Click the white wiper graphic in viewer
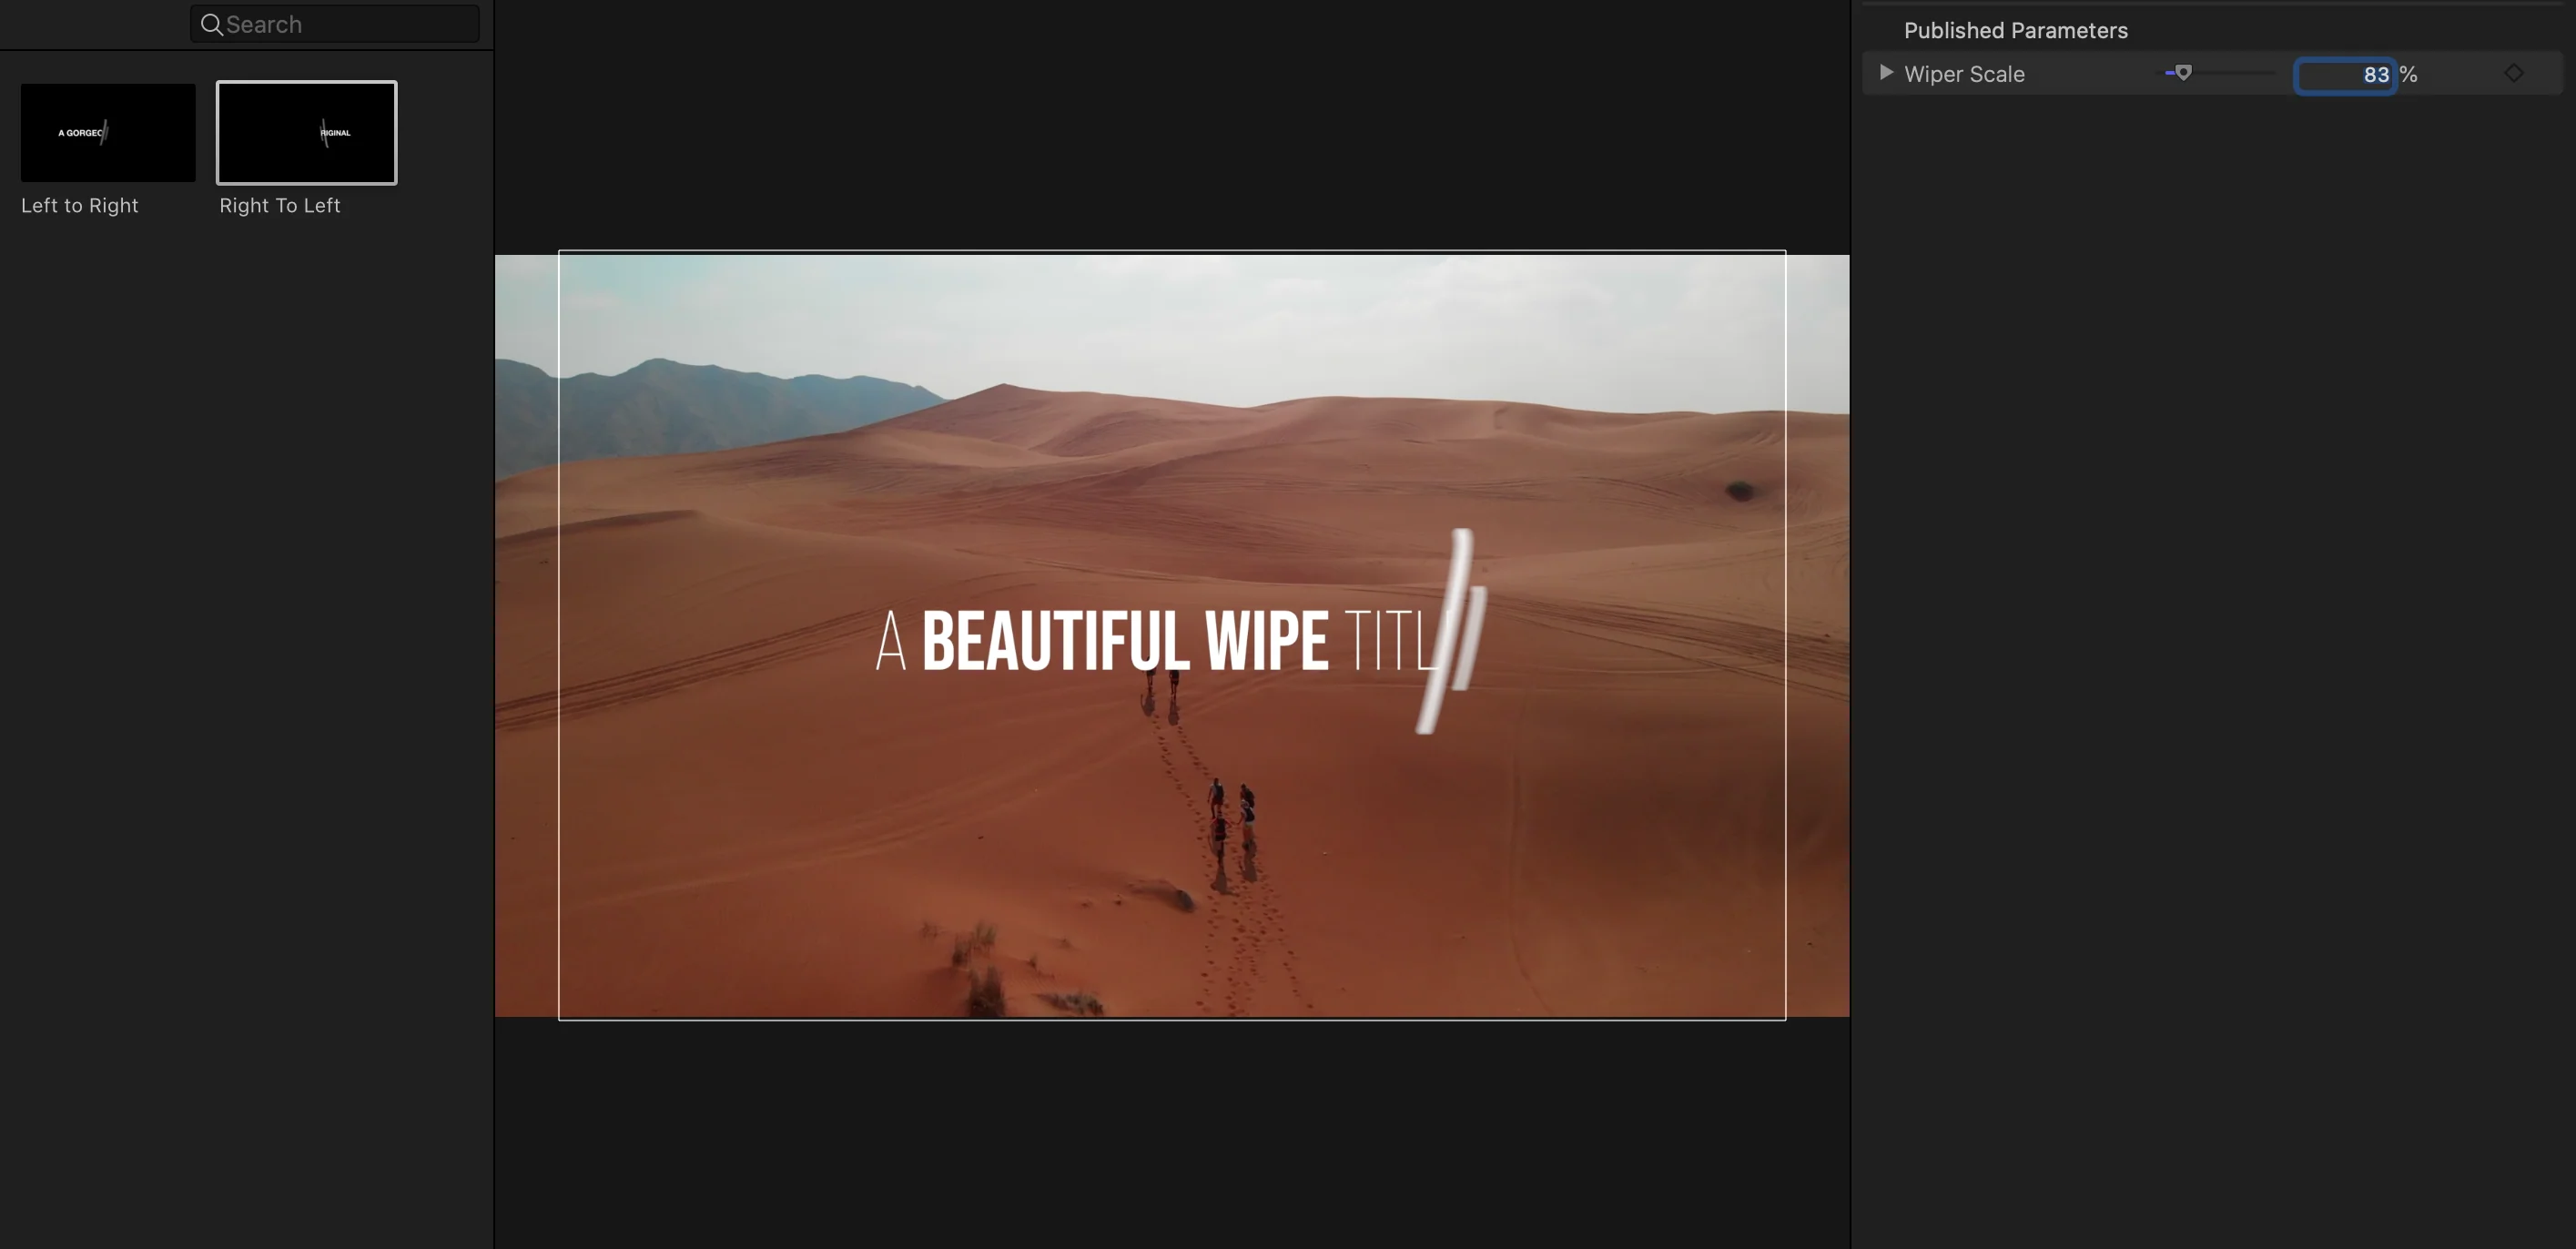The image size is (2576, 1249). (x=1451, y=631)
